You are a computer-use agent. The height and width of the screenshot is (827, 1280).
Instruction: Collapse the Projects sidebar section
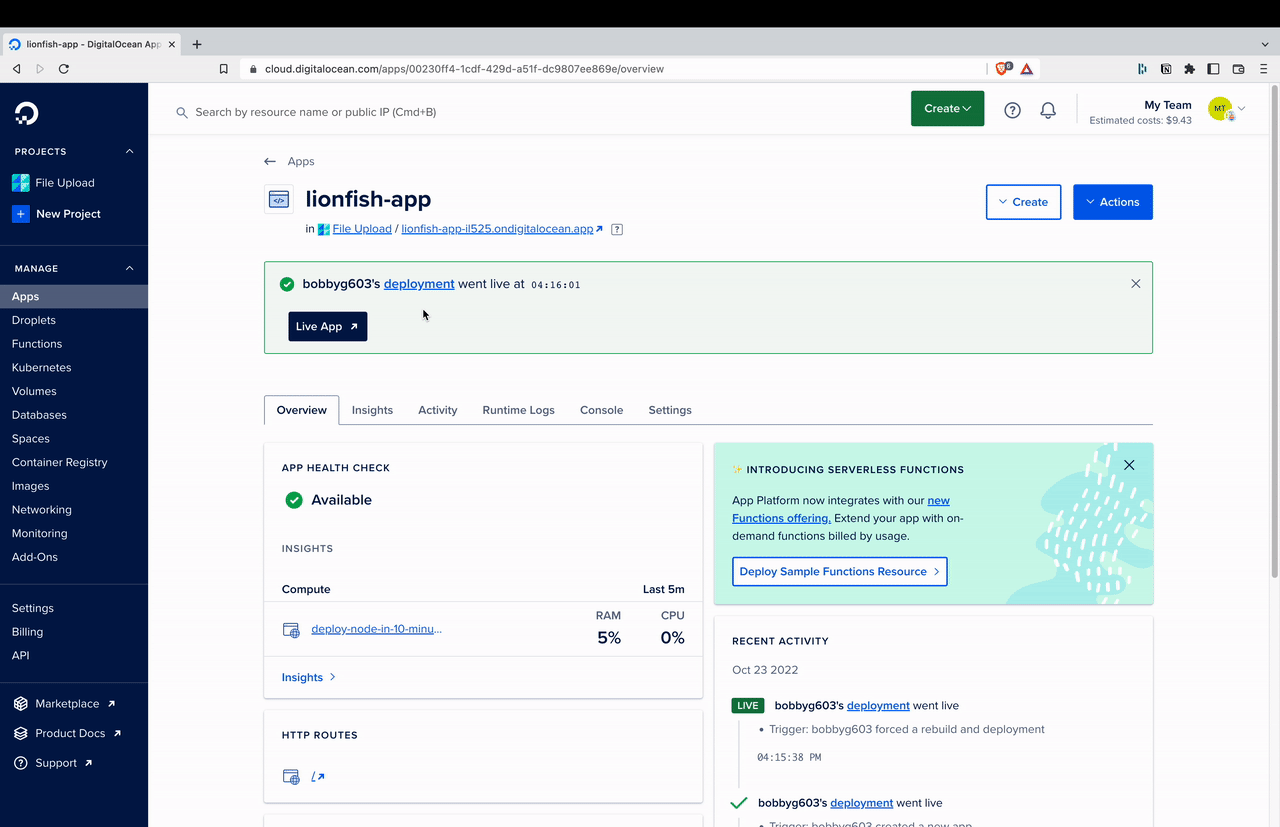pos(129,152)
